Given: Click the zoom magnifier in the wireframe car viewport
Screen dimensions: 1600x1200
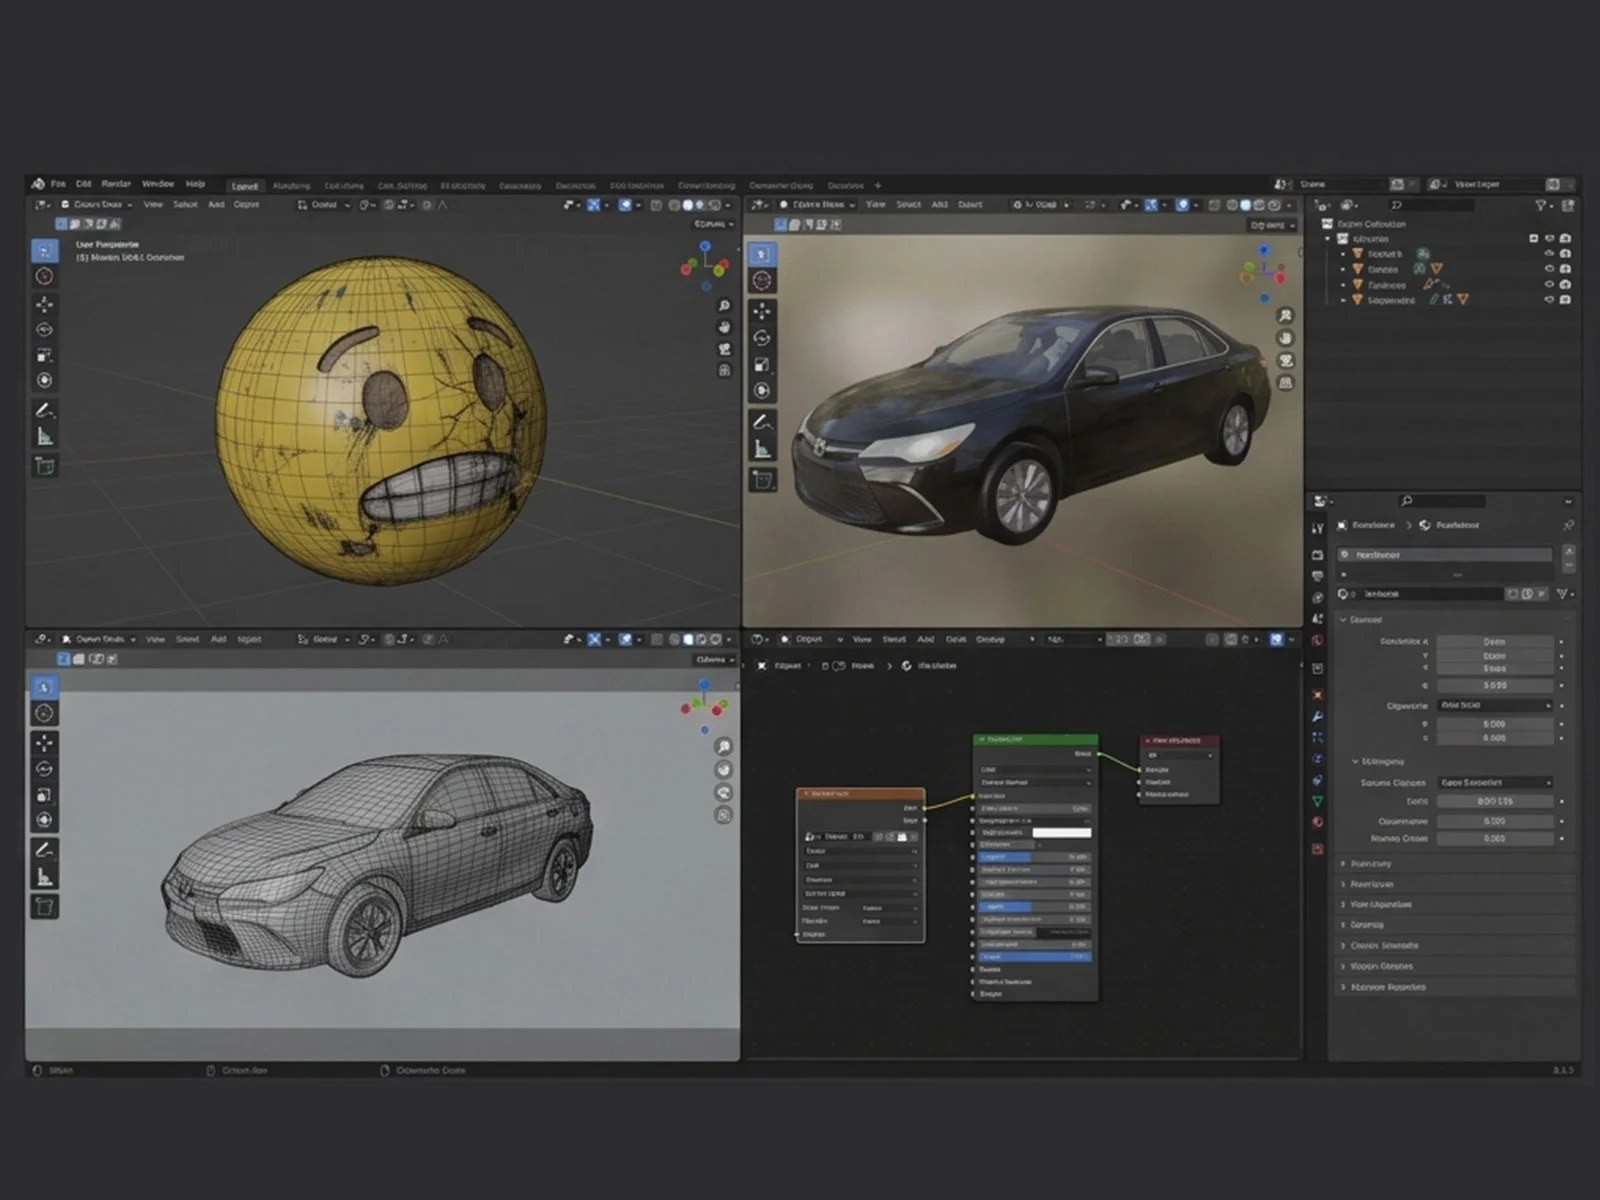Looking at the screenshot, I should 724,746.
